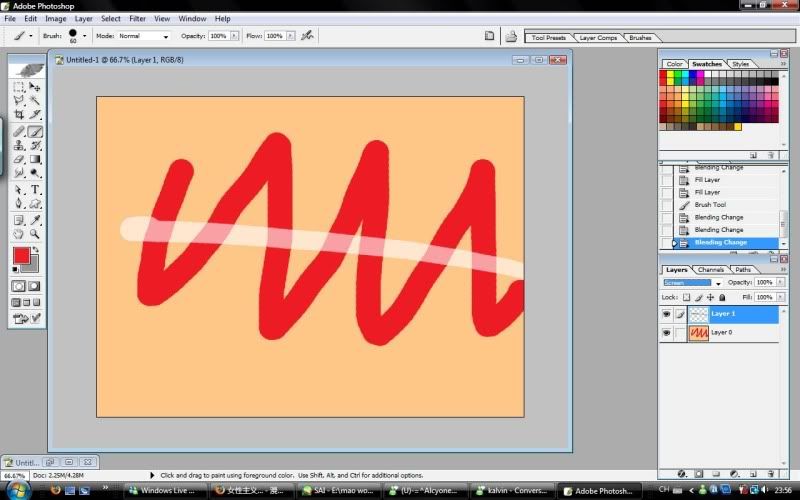The height and width of the screenshot is (500, 800).
Task: Toggle lock transparent pixels in Layers panel
Action: click(x=685, y=297)
